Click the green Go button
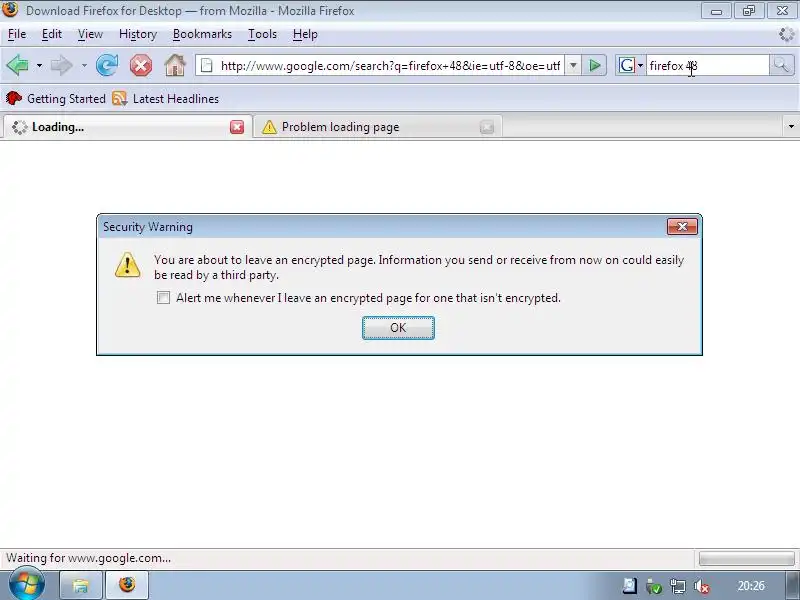Image resolution: width=800 pixels, height=600 pixels. [x=594, y=65]
